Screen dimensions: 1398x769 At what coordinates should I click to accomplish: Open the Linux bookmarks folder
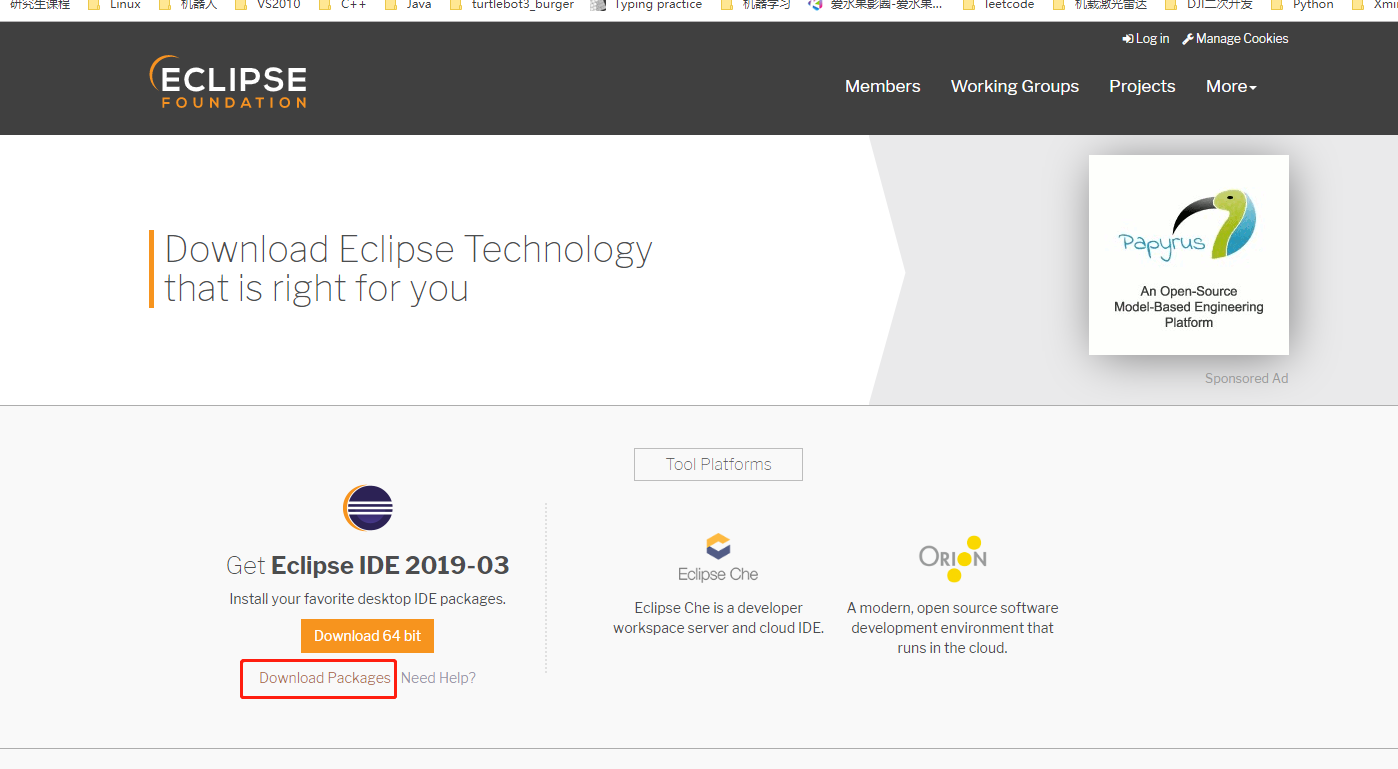[x=124, y=5]
